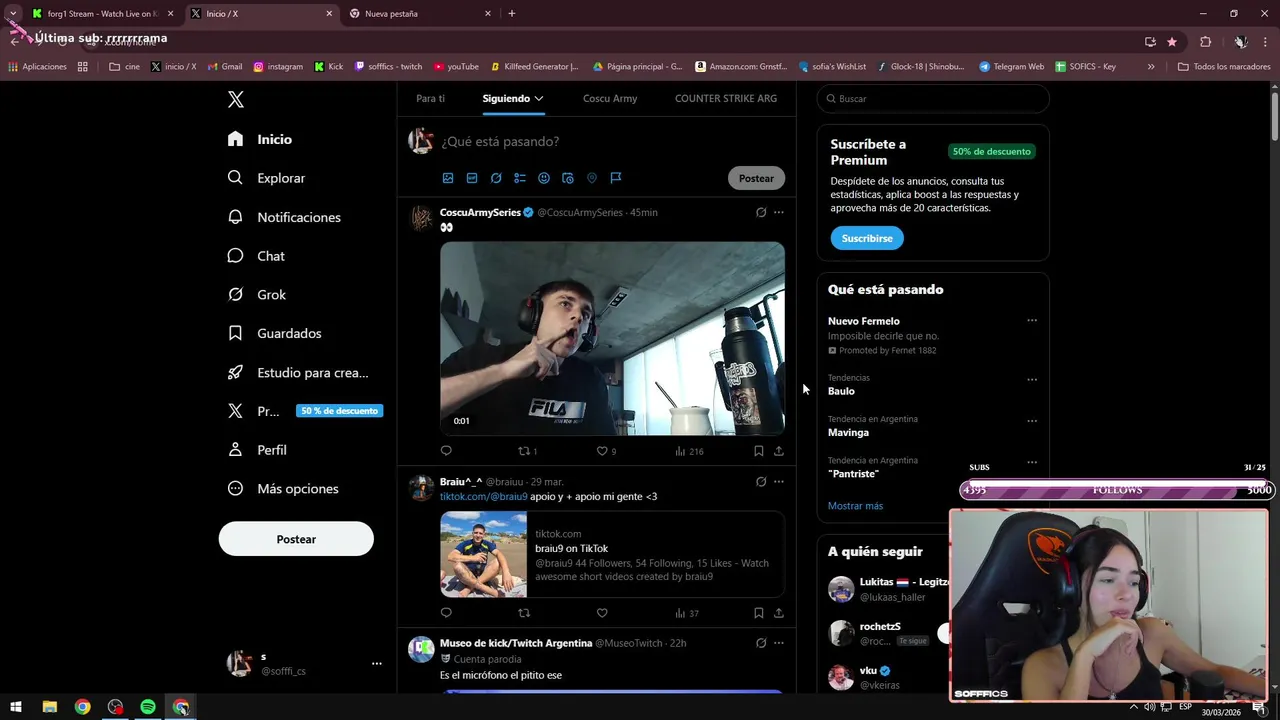Add image to post via media icon
This screenshot has width=1280, height=720.
coord(448,178)
